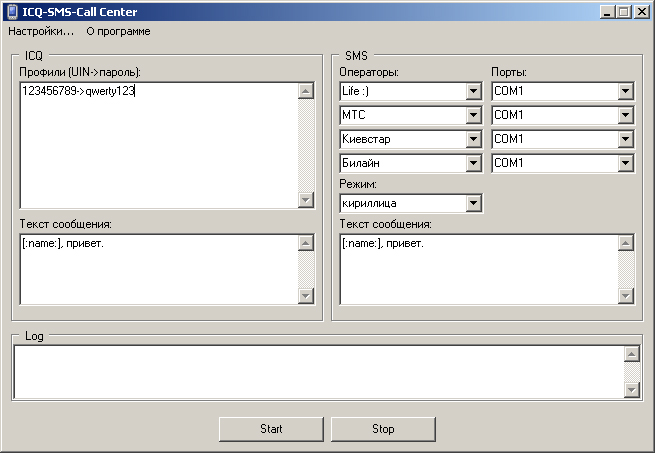Click the ICQ message scroll-down arrow

coord(306,296)
